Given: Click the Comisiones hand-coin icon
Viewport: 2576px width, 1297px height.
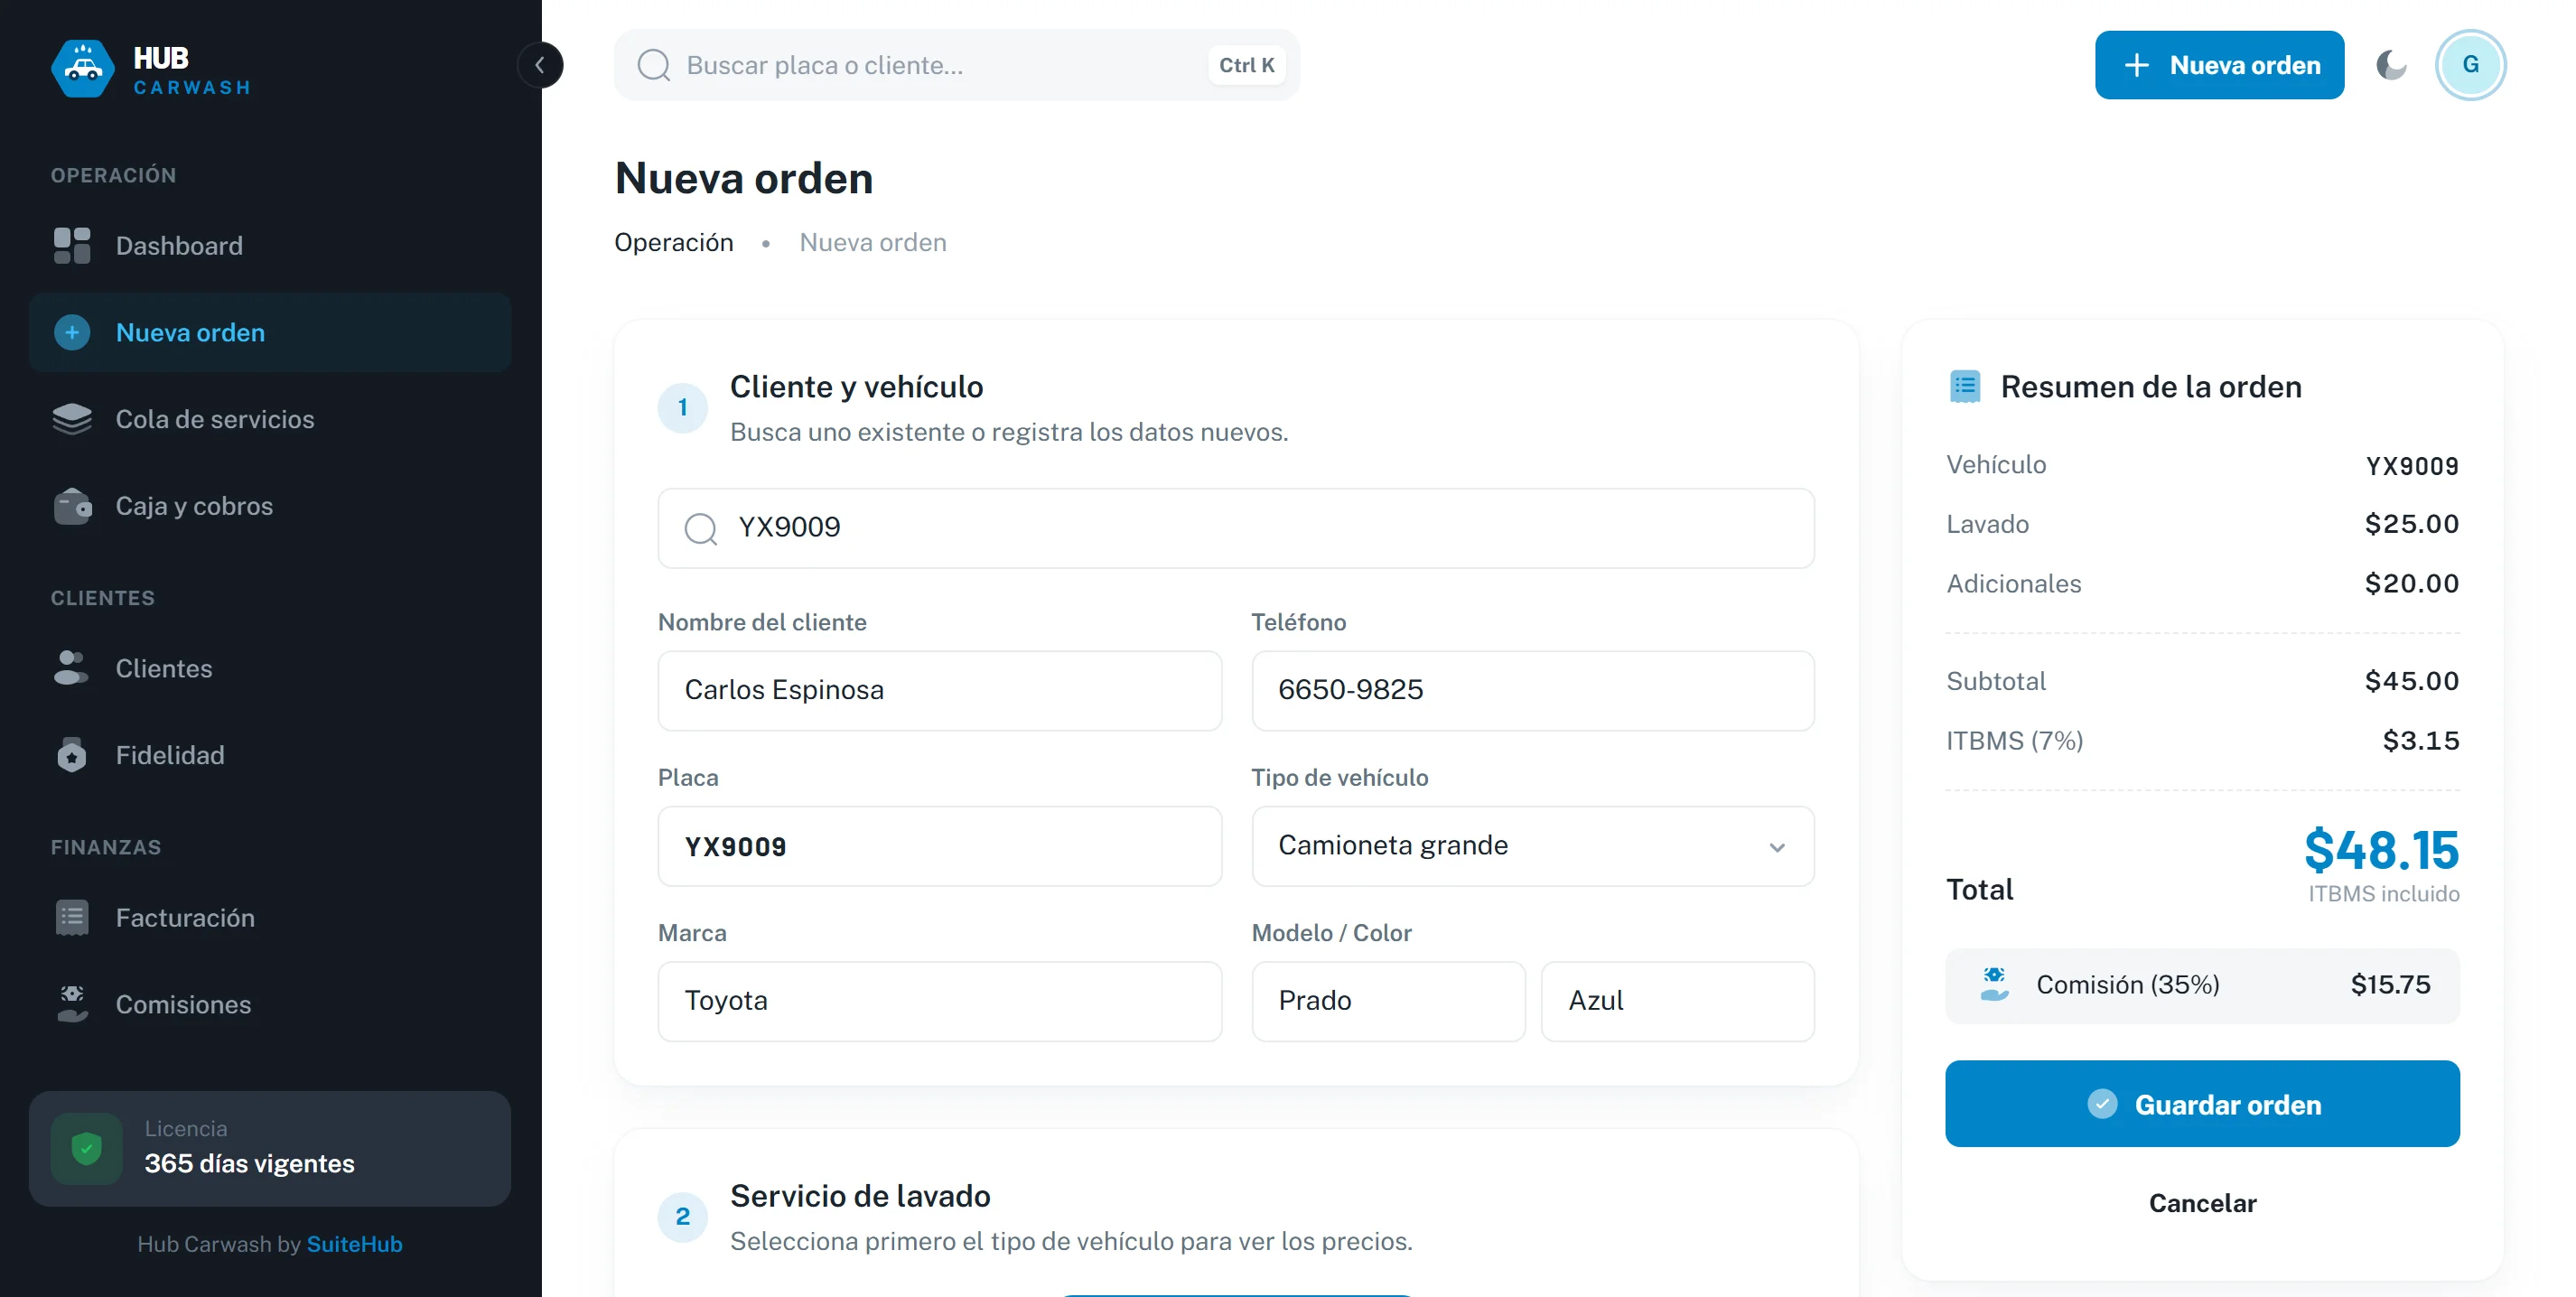Looking at the screenshot, I should point(72,1005).
